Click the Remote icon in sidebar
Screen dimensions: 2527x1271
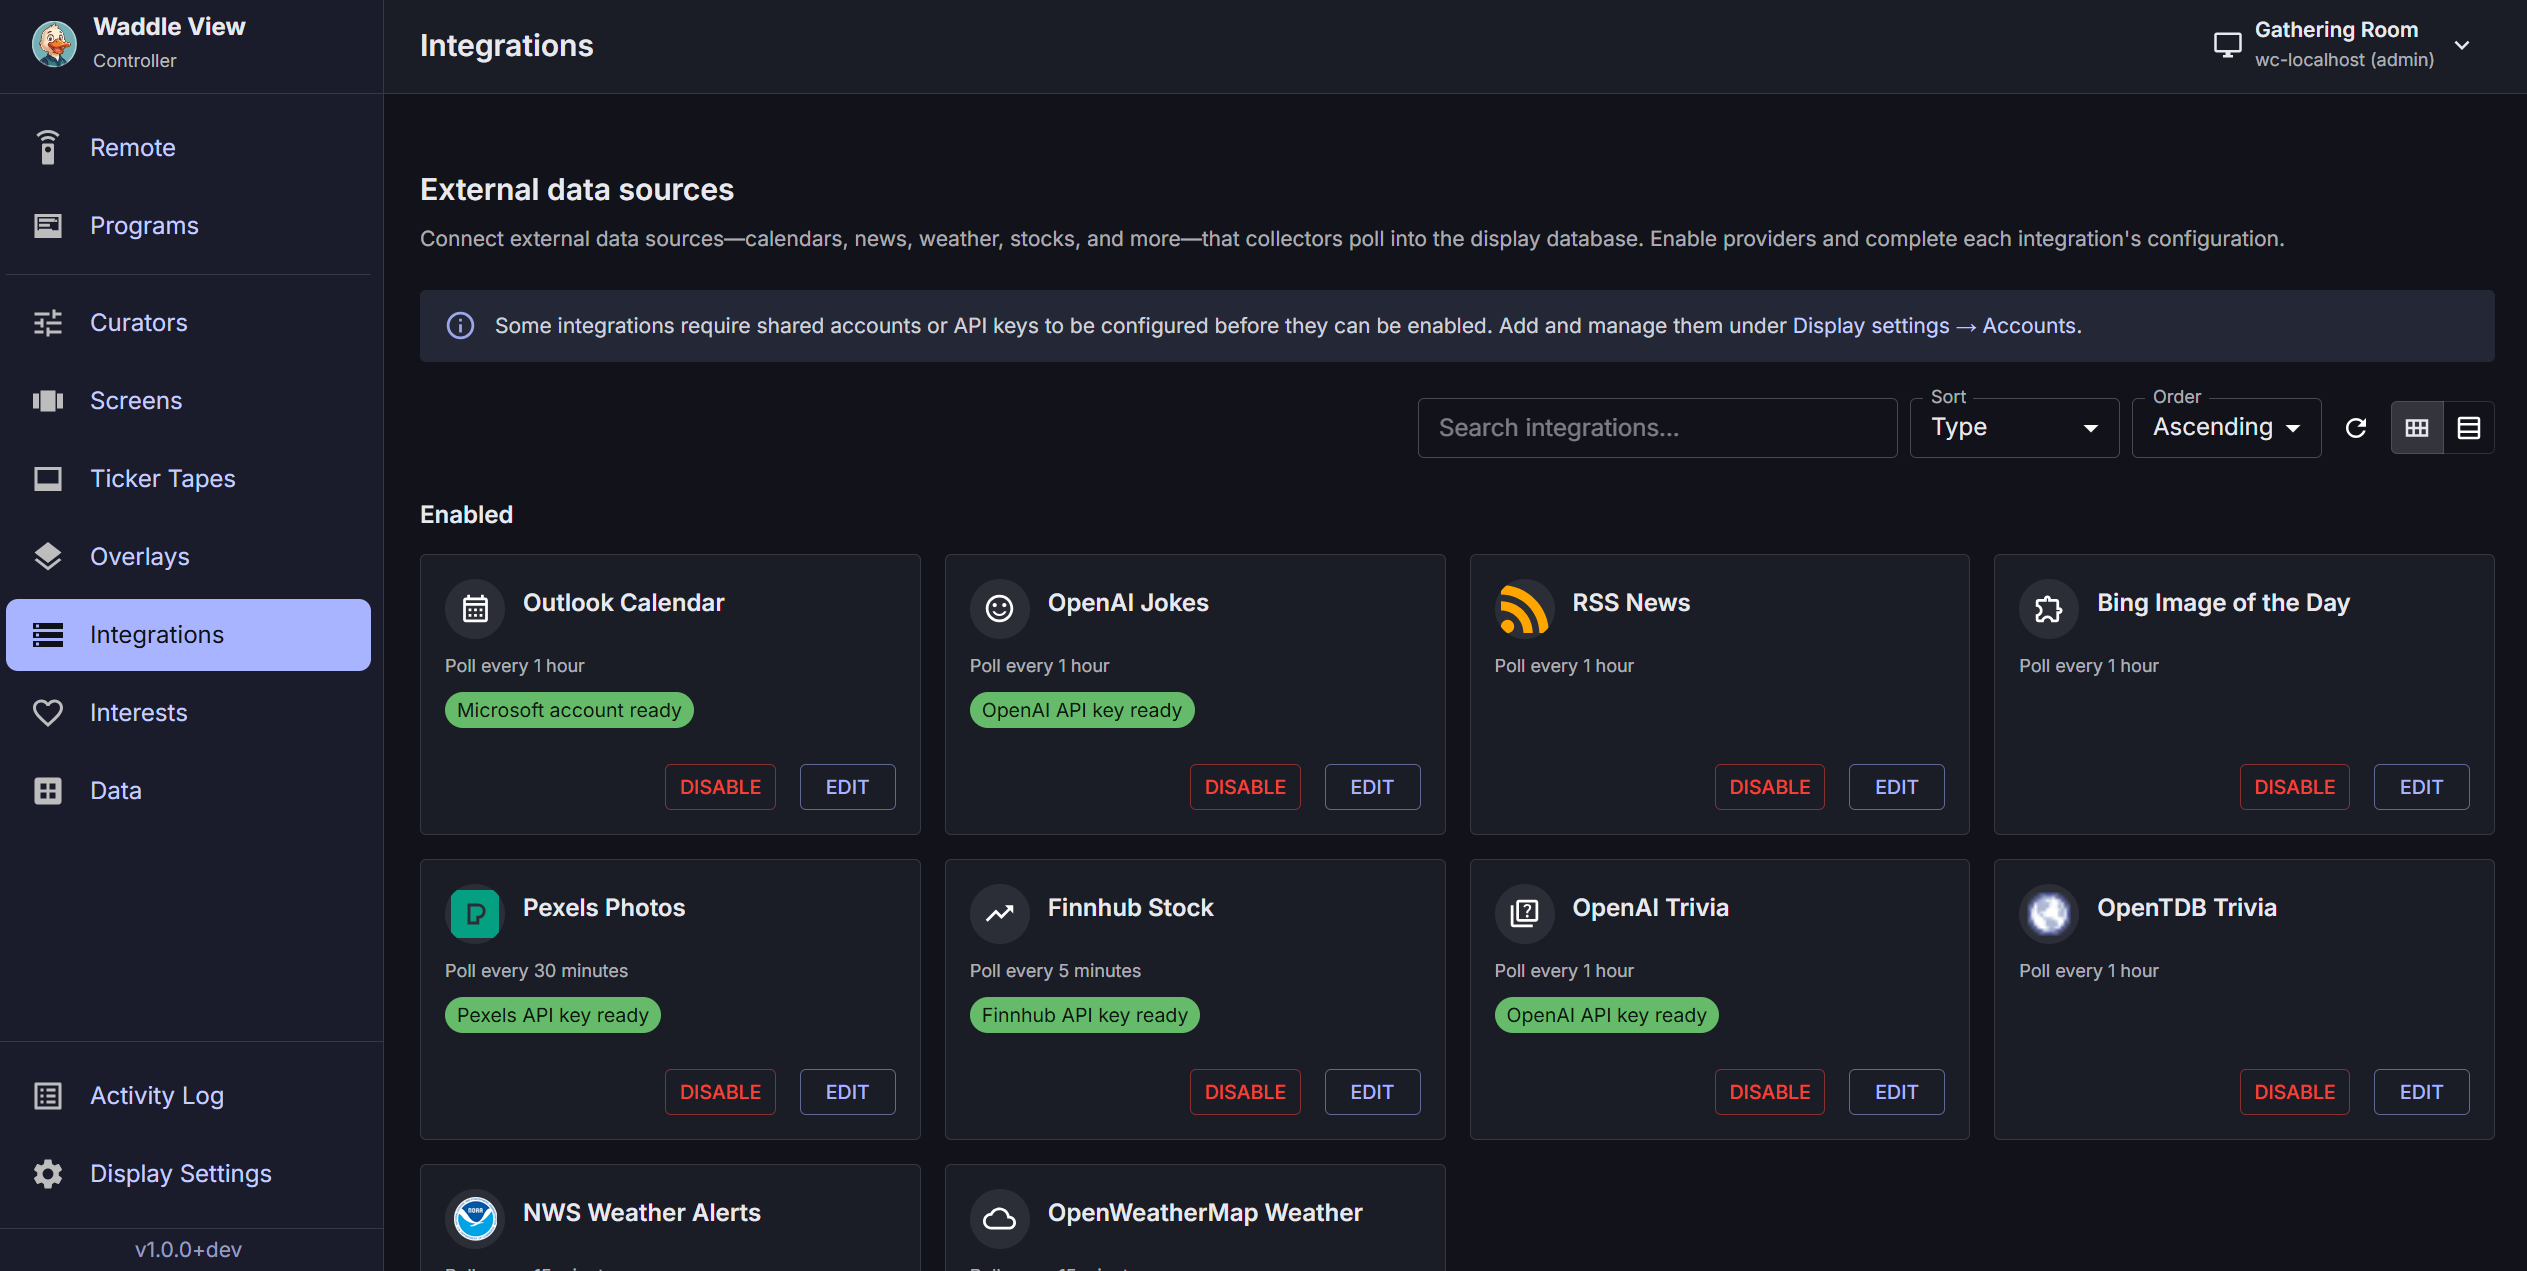pyautogui.click(x=47, y=147)
